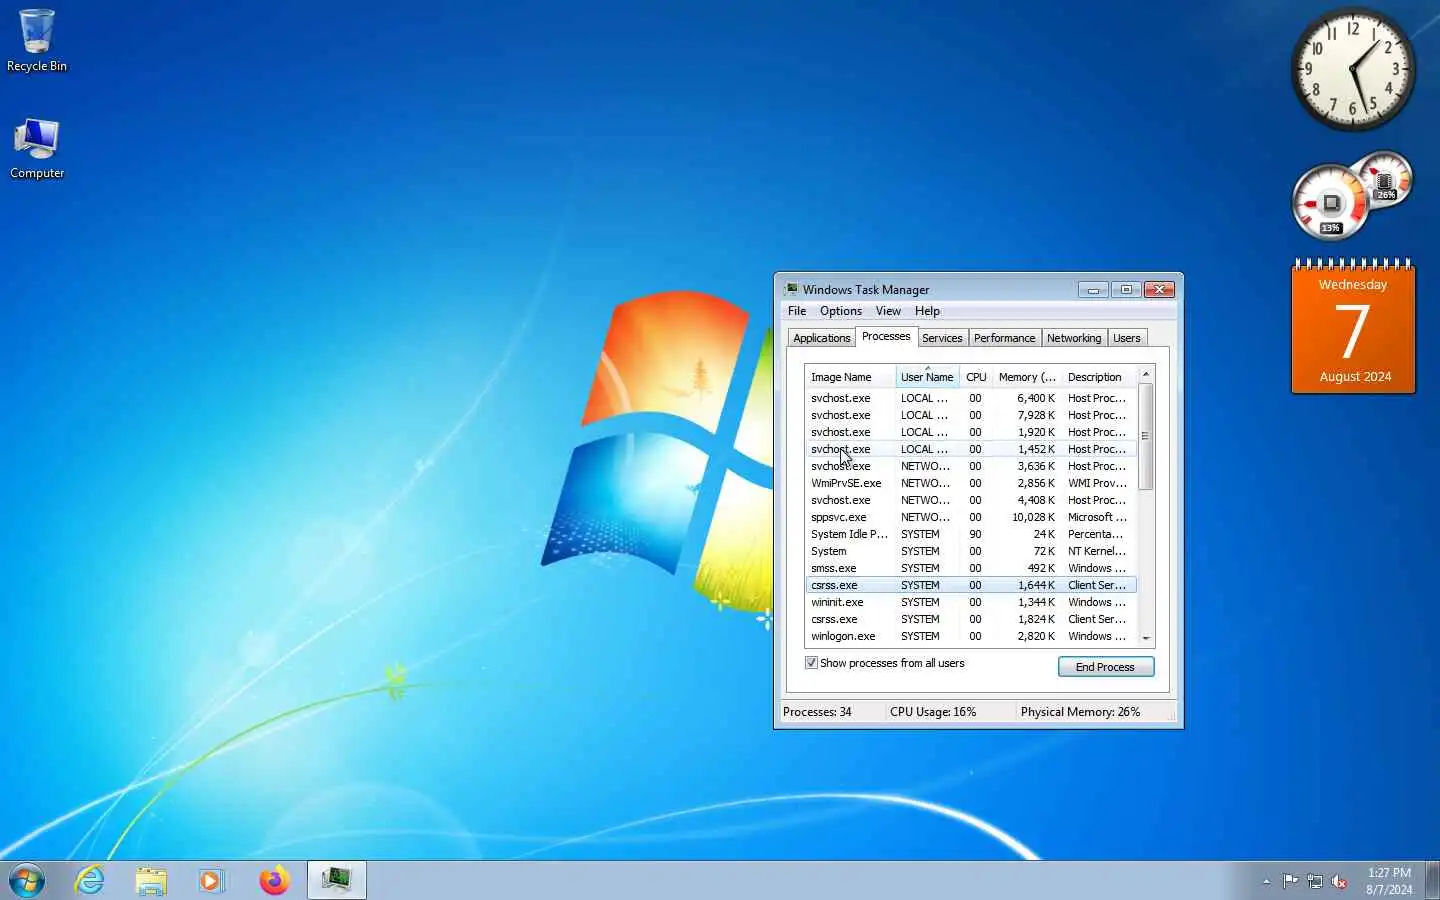Sort by Image Name column header
Image resolution: width=1440 pixels, height=900 pixels.
point(850,377)
